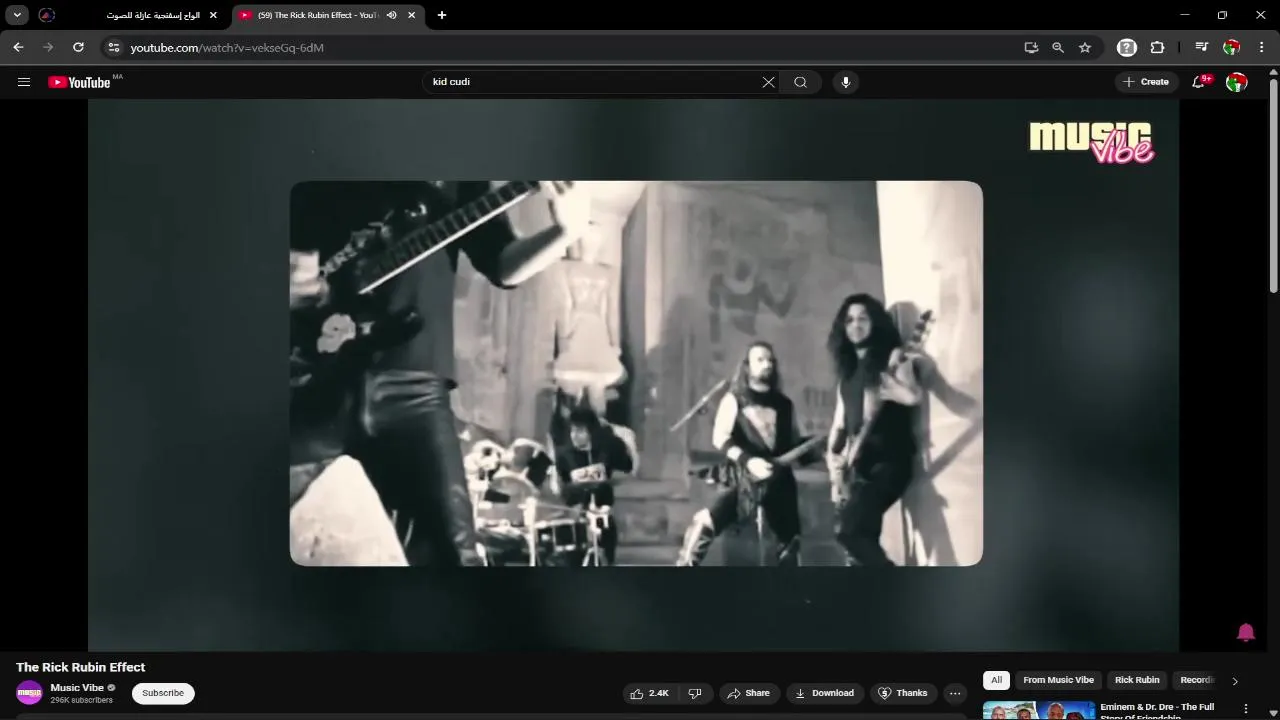The width and height of the screenshot is (1280, 720).
Task: Go forward in browser history
Action: click(48, 47)
